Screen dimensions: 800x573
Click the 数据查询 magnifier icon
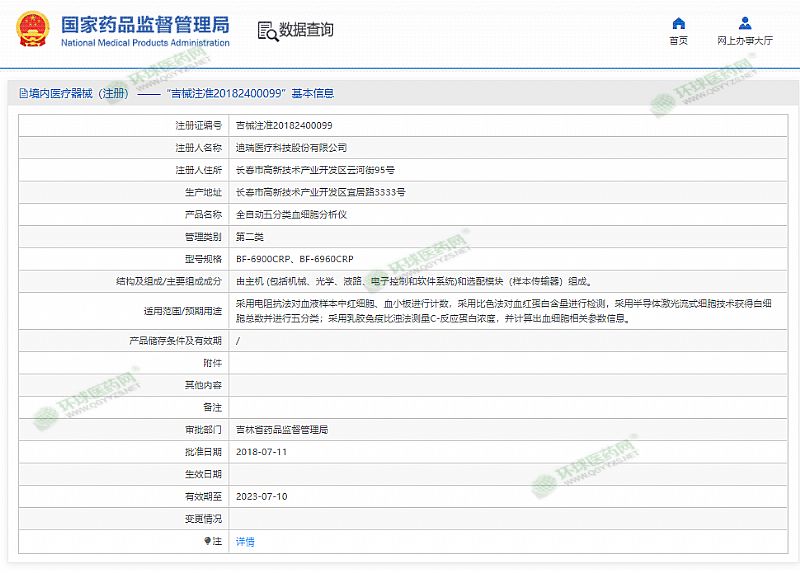pyautogui.click(x=267, y=31)
